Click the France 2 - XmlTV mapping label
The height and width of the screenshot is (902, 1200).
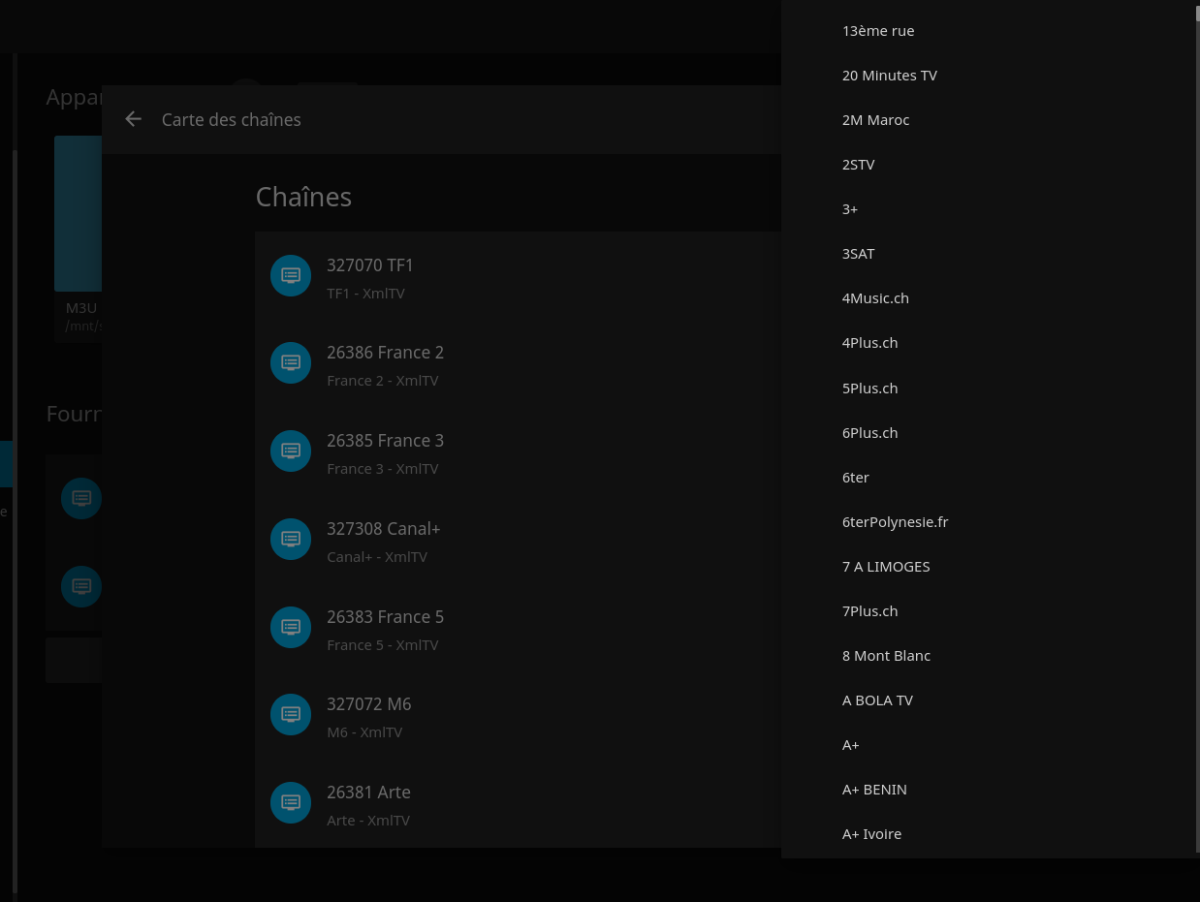tap(382, 381)
